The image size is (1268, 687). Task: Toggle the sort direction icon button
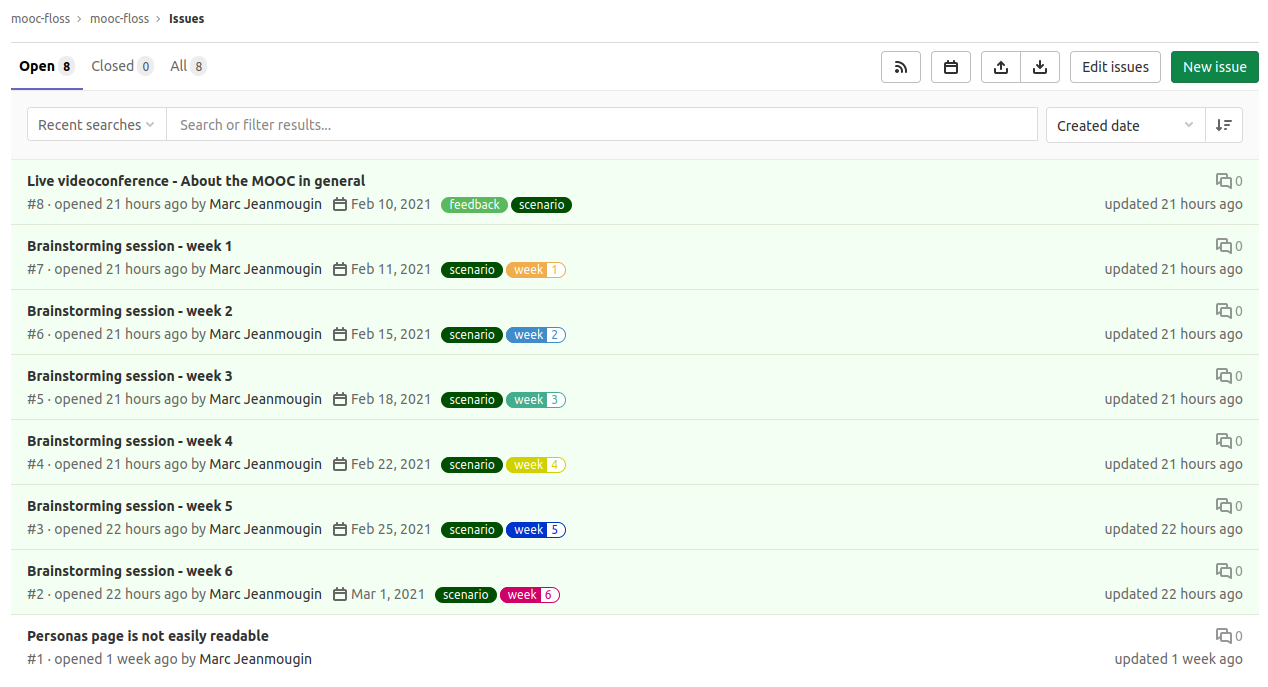[1223, 125]
